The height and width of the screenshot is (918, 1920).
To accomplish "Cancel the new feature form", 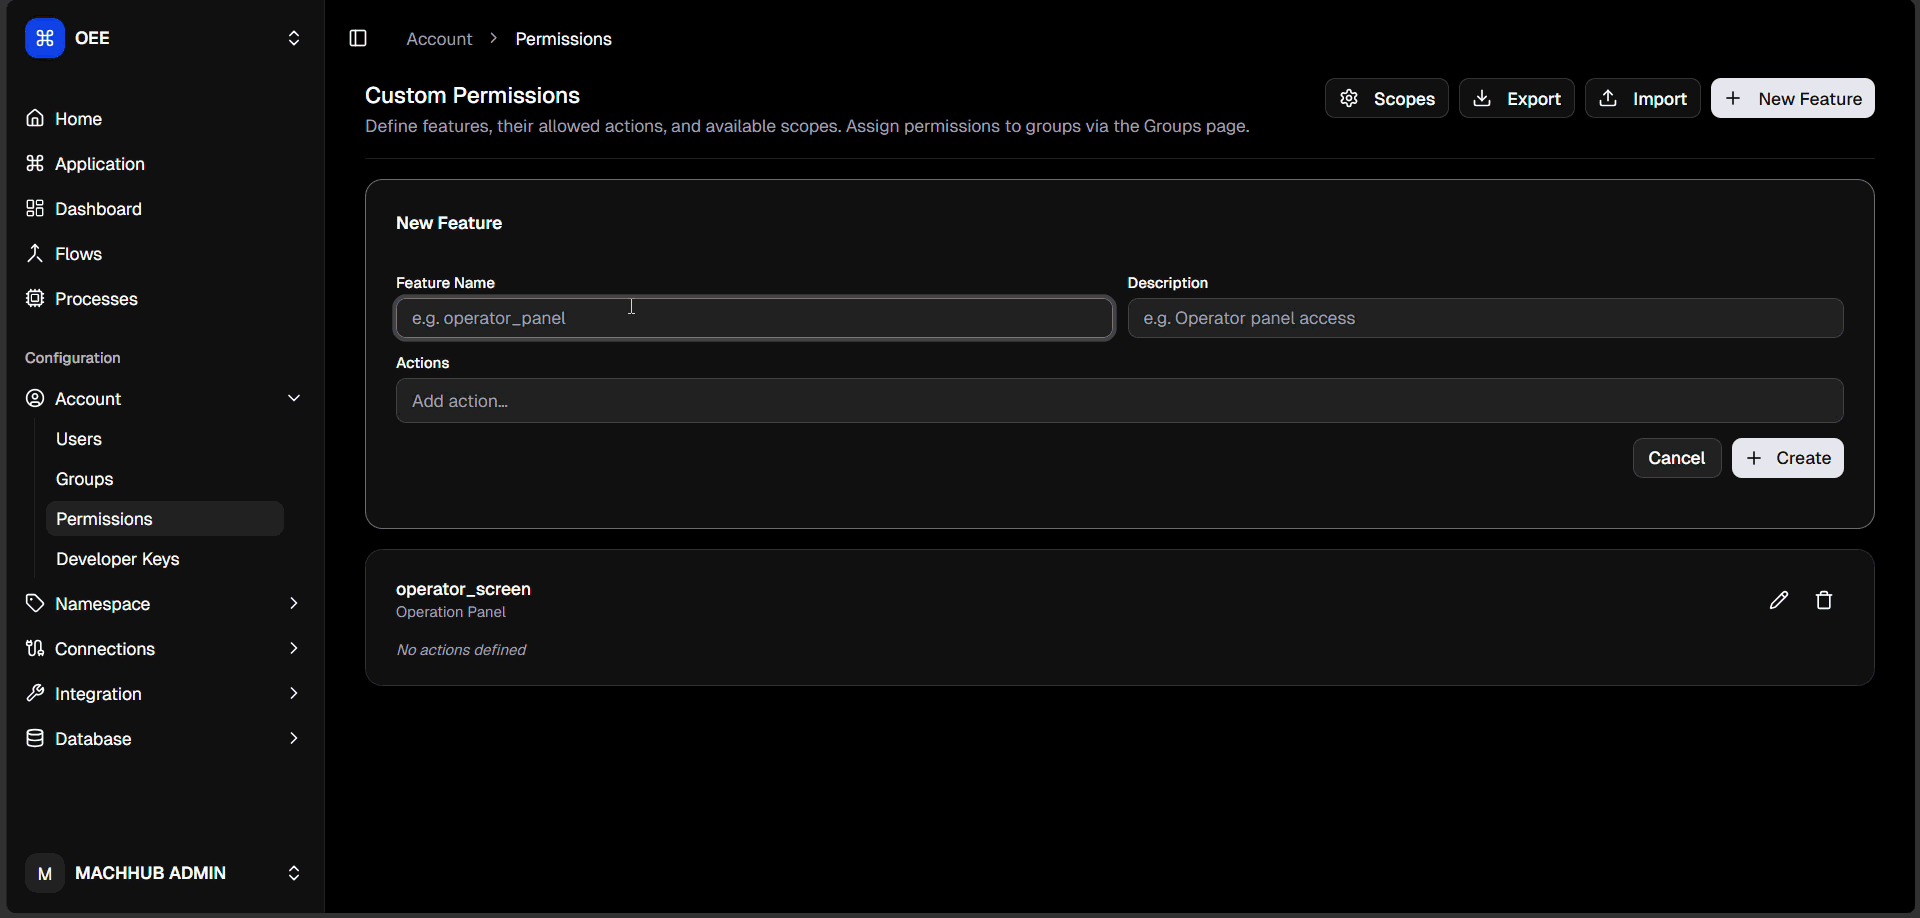I will tap(1676, 458).
